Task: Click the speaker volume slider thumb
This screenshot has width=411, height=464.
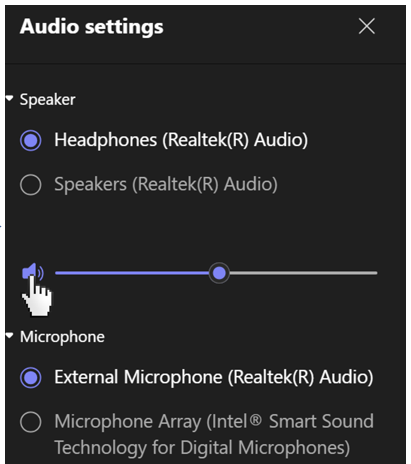Action: [x=219, y=273]
